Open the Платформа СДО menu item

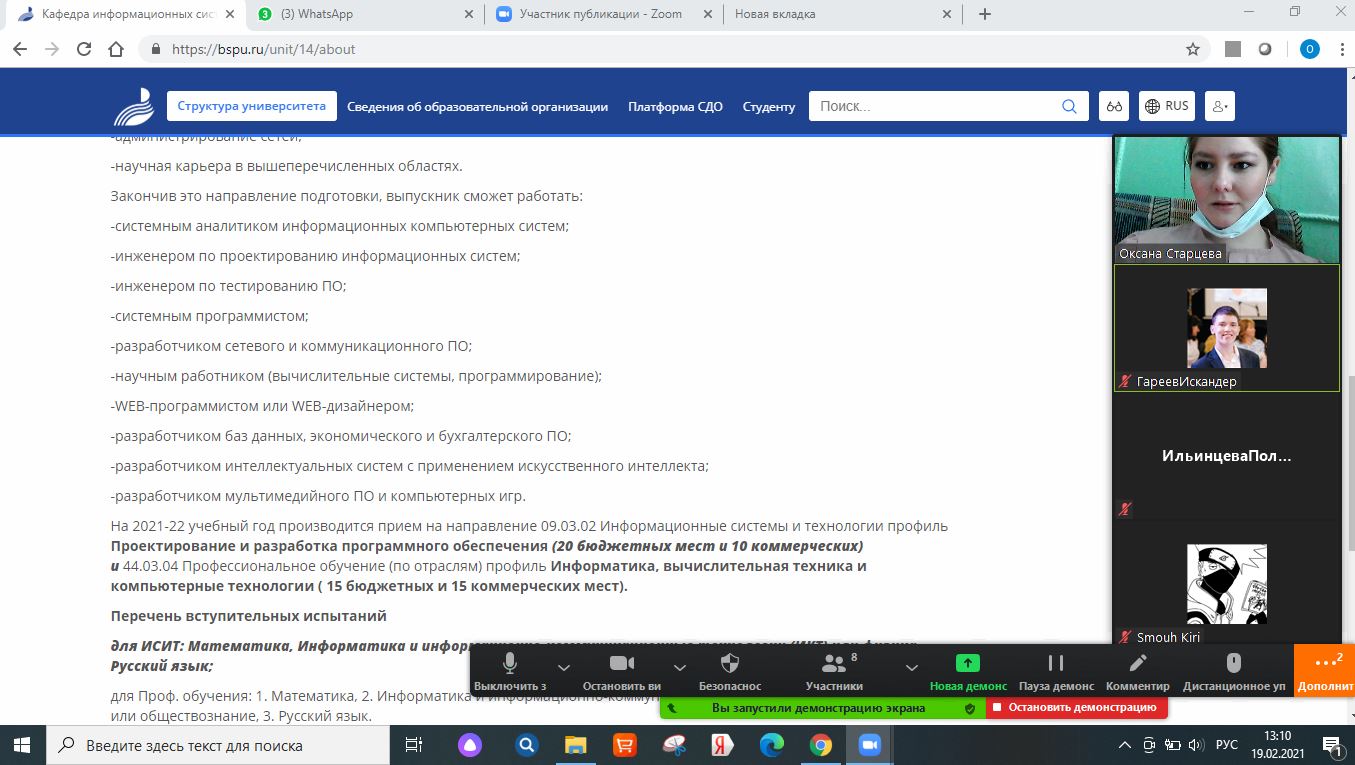(675, 106)
